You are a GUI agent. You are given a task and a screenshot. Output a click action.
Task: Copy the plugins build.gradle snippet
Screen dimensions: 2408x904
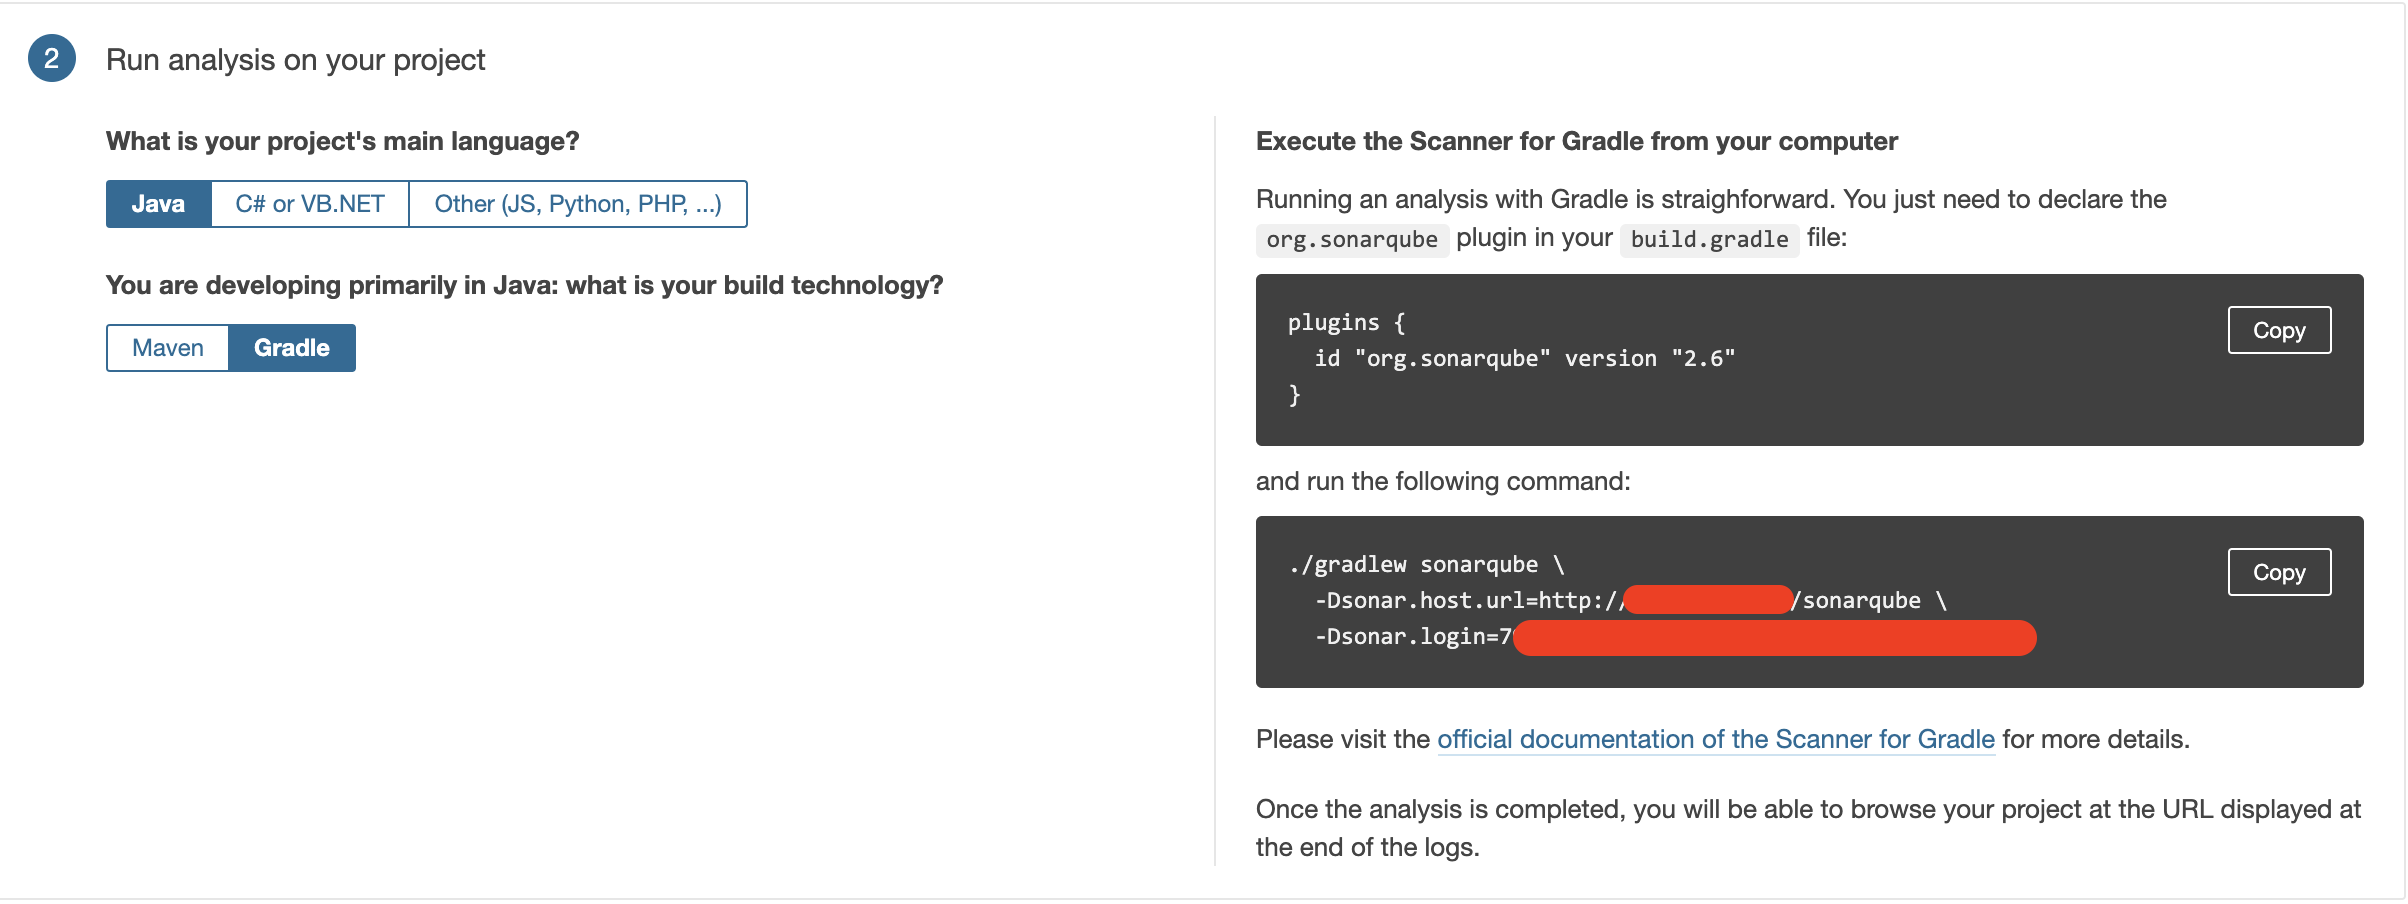point(2278,329)
